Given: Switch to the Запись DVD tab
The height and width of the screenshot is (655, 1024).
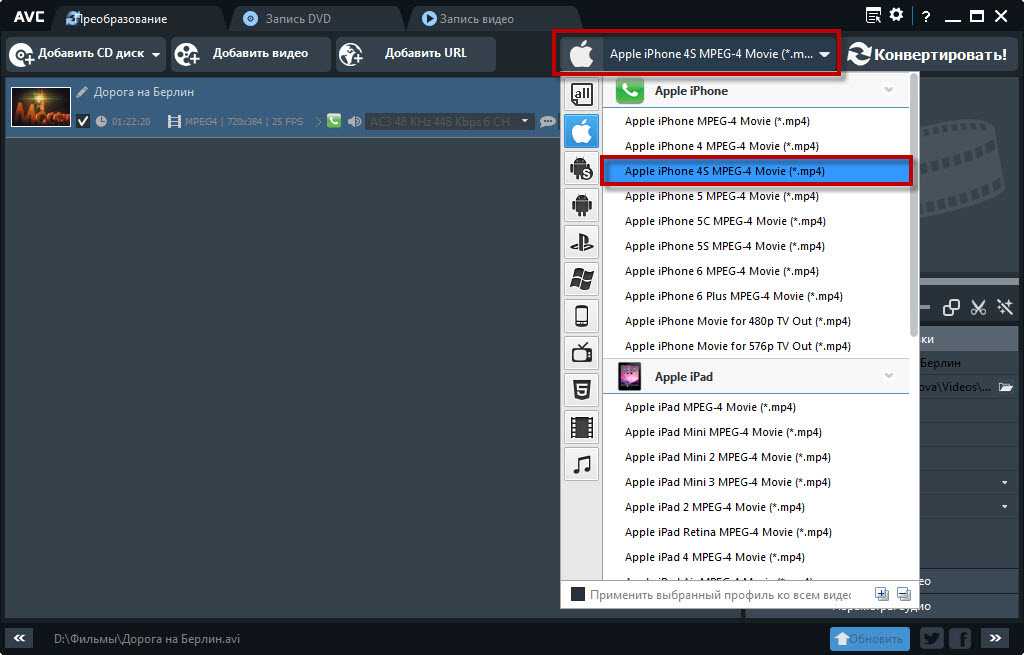Looking at the screenshot, I should pyautogui.click(x=299, y=19).
